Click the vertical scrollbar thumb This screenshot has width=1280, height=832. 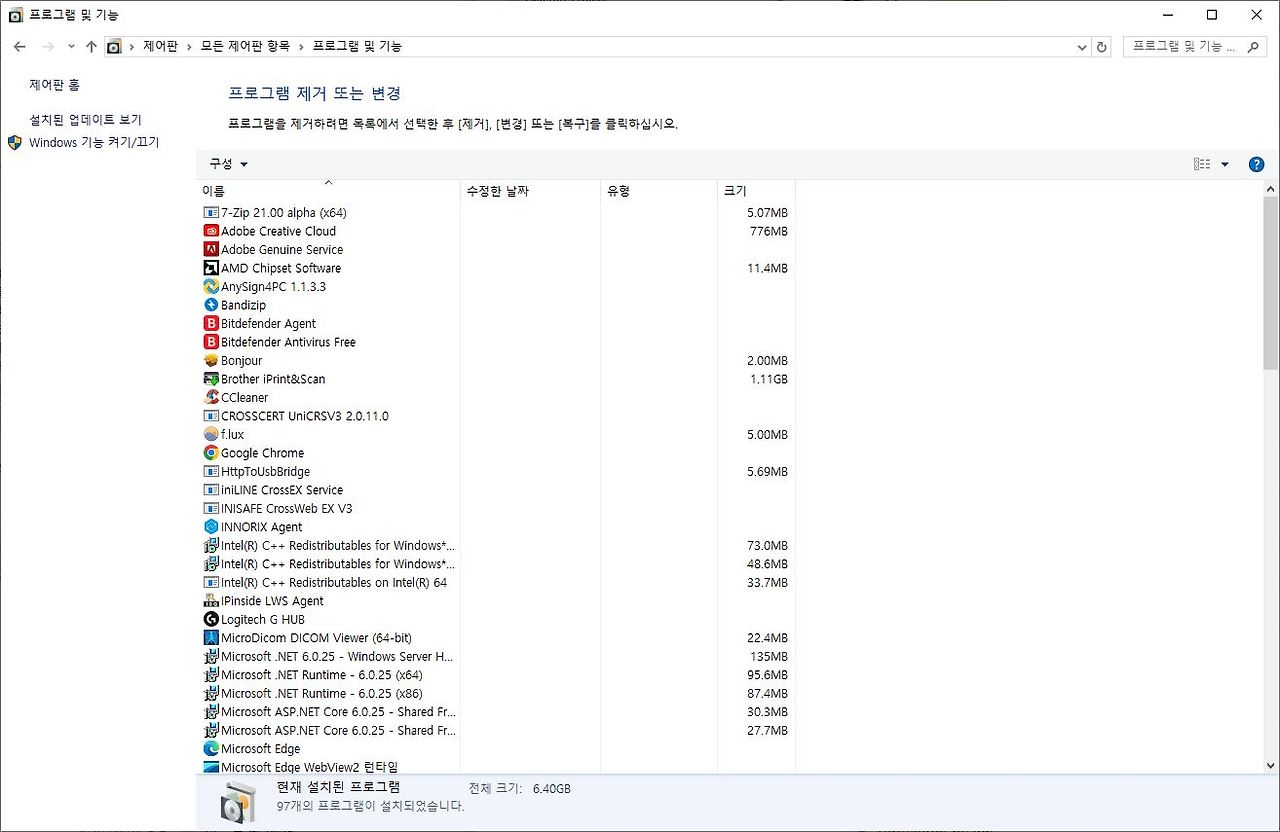pos(1271,283)
